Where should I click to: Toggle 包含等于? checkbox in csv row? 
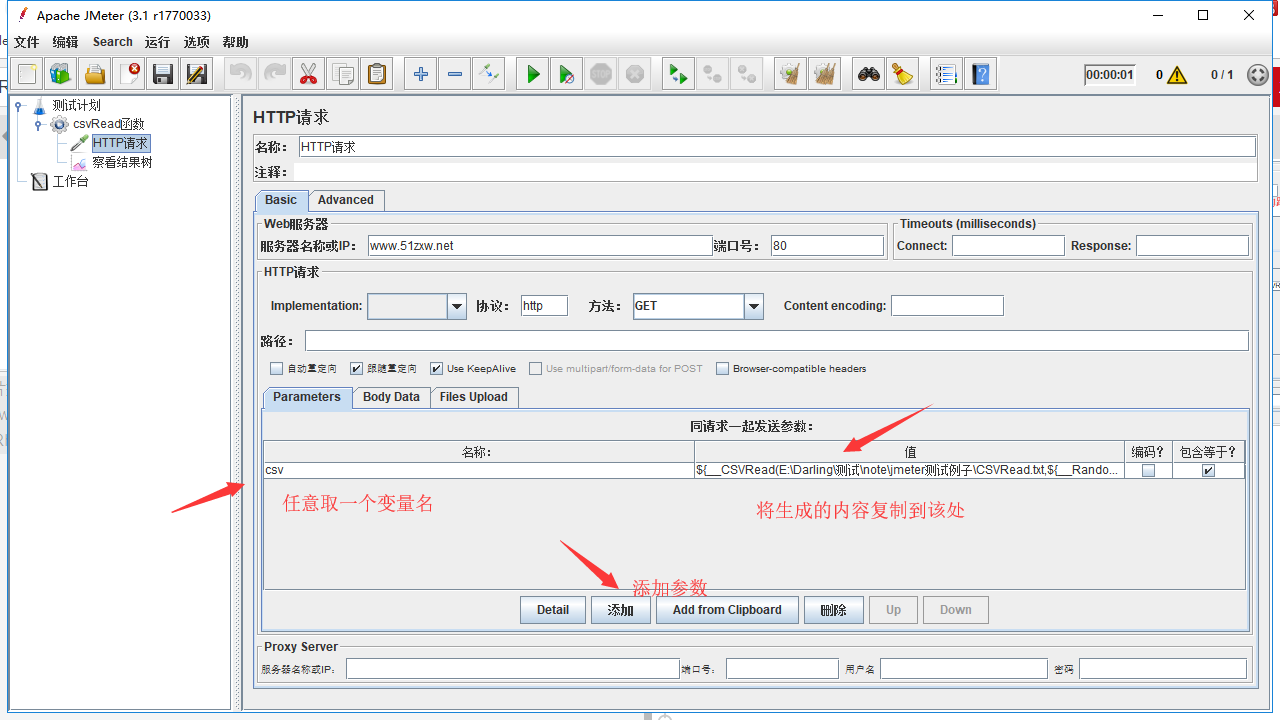point(1208,470)
